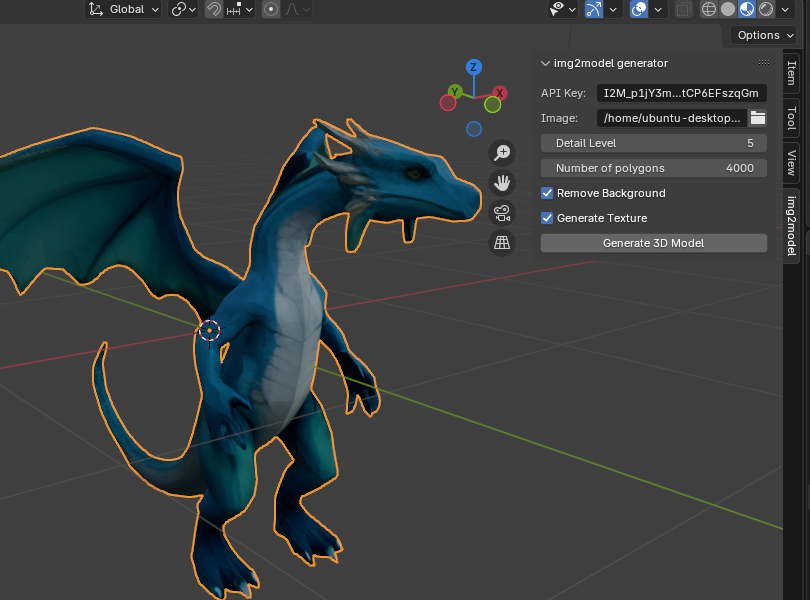Uncheck Remove Background checkbox

[x=547, y=193]
